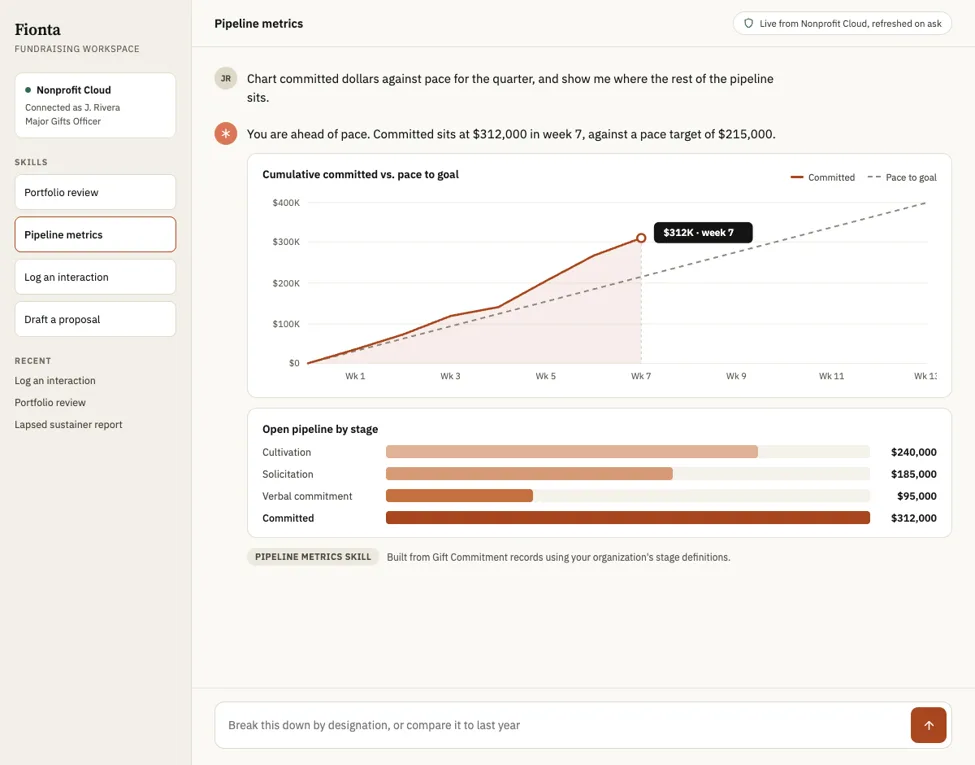The image size is (975, 765).
Task: Click the JR user avatar
Action: click(x=226, y=78)
